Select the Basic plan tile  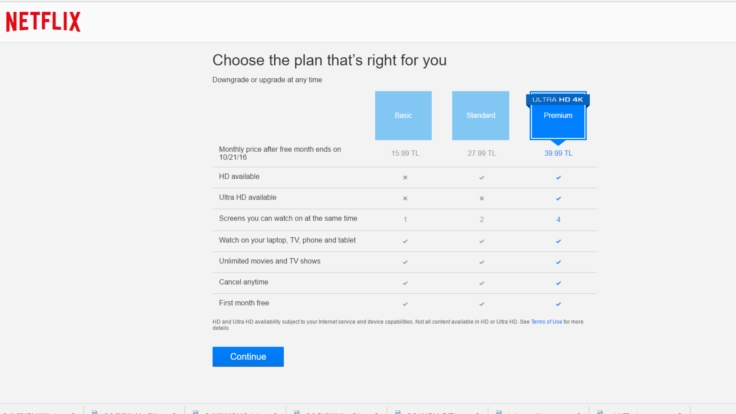[x=403, y=115]
